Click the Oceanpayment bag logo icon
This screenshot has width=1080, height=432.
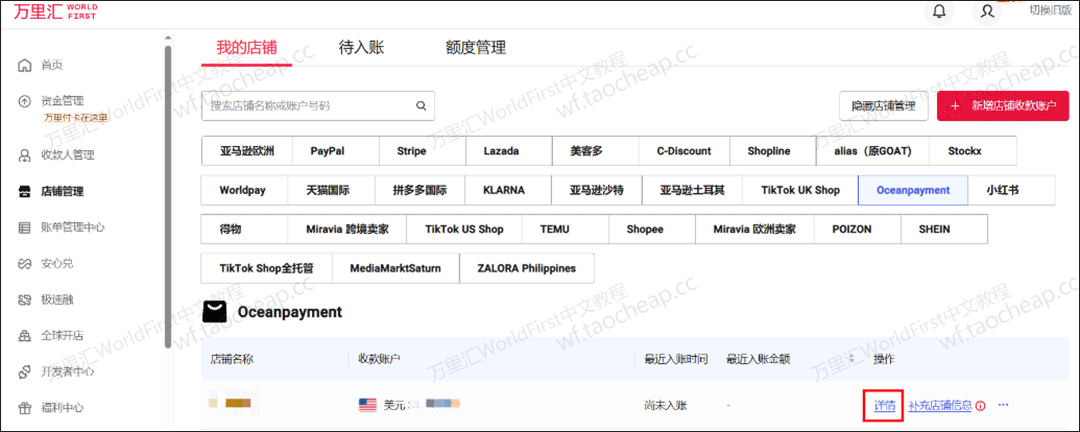[x=214, y=312]
